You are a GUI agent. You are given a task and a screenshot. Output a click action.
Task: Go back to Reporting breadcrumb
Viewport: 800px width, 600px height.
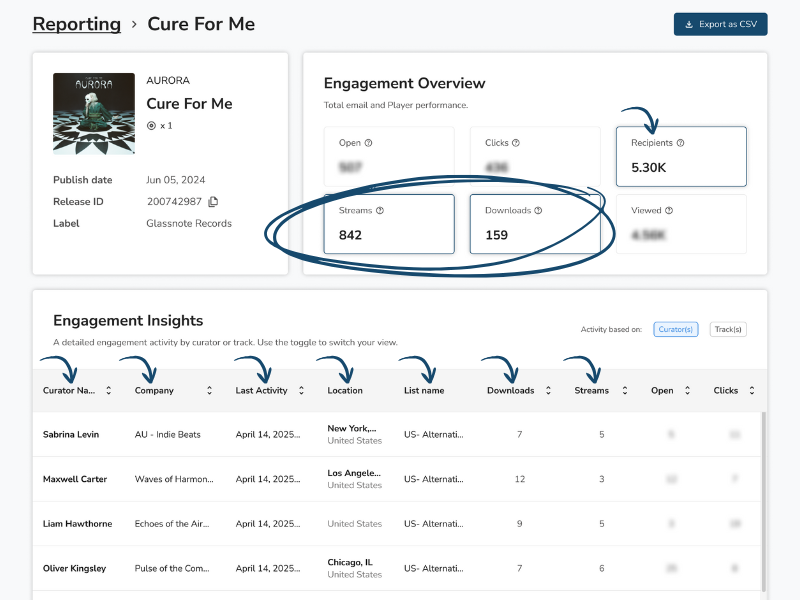pos(76,24)
